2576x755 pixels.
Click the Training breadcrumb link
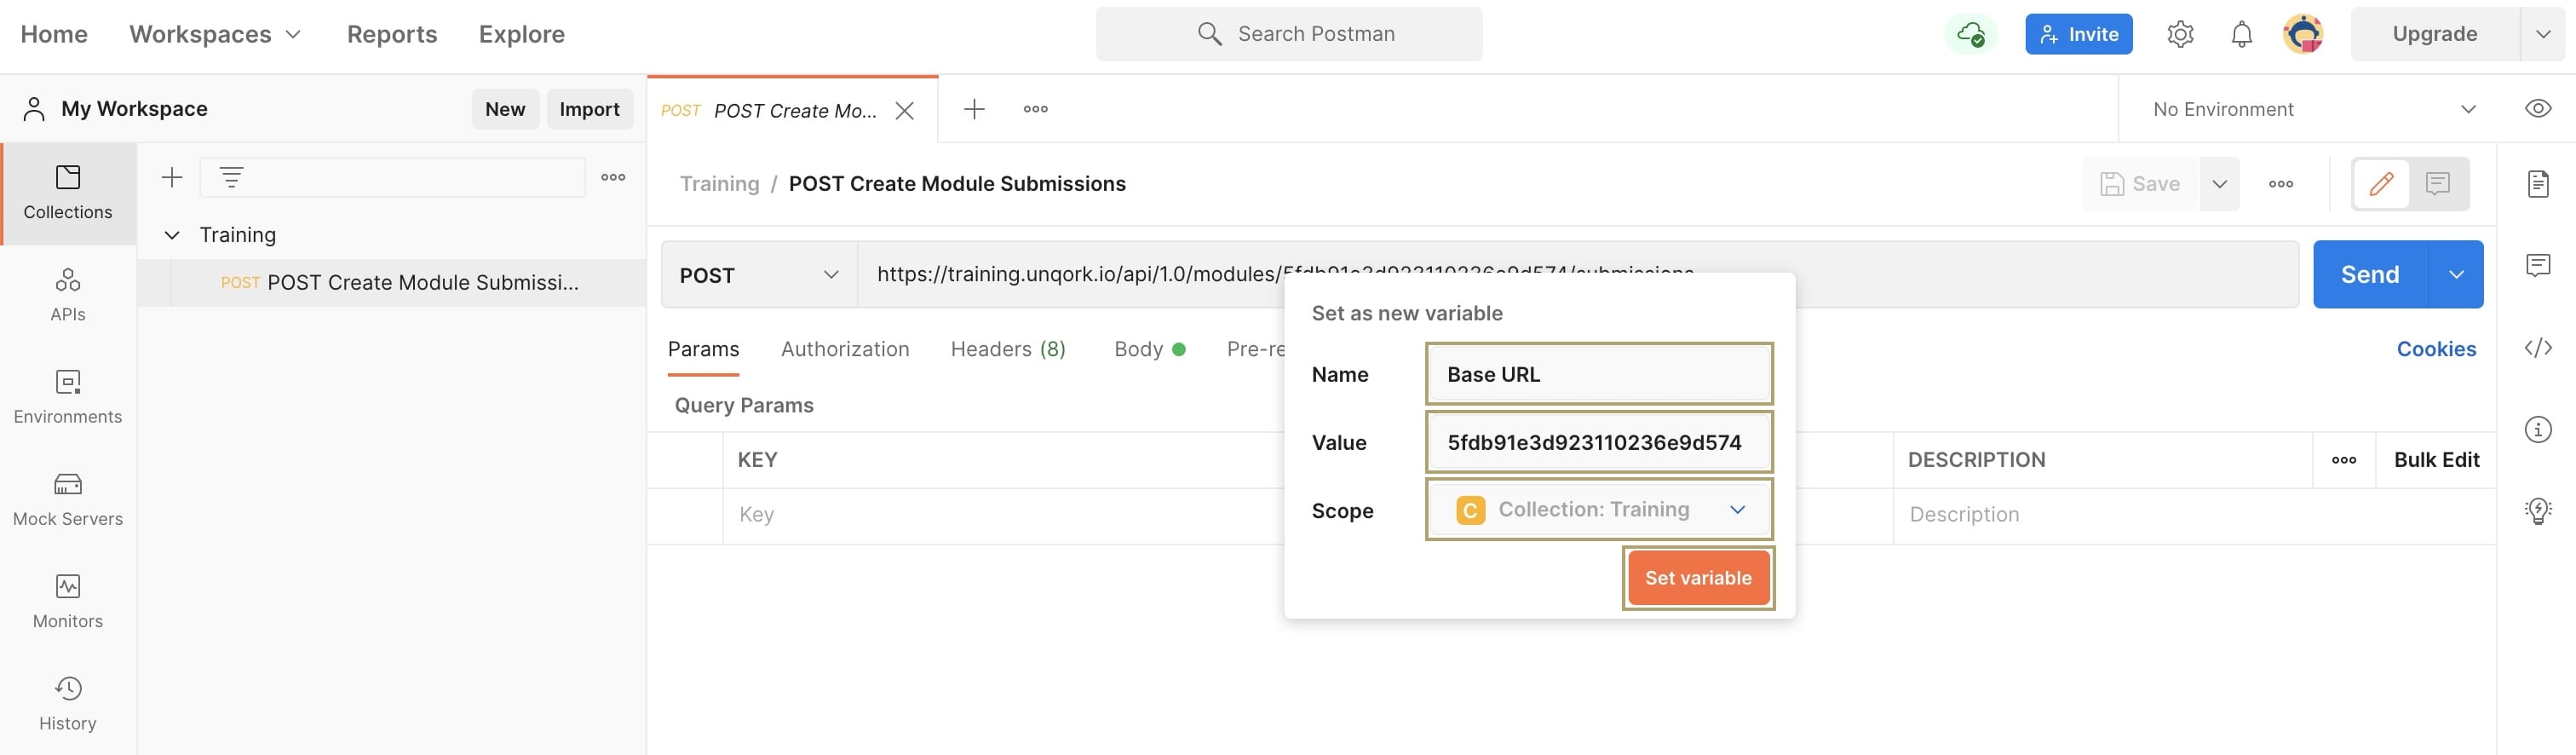click(x=720, y=184)
